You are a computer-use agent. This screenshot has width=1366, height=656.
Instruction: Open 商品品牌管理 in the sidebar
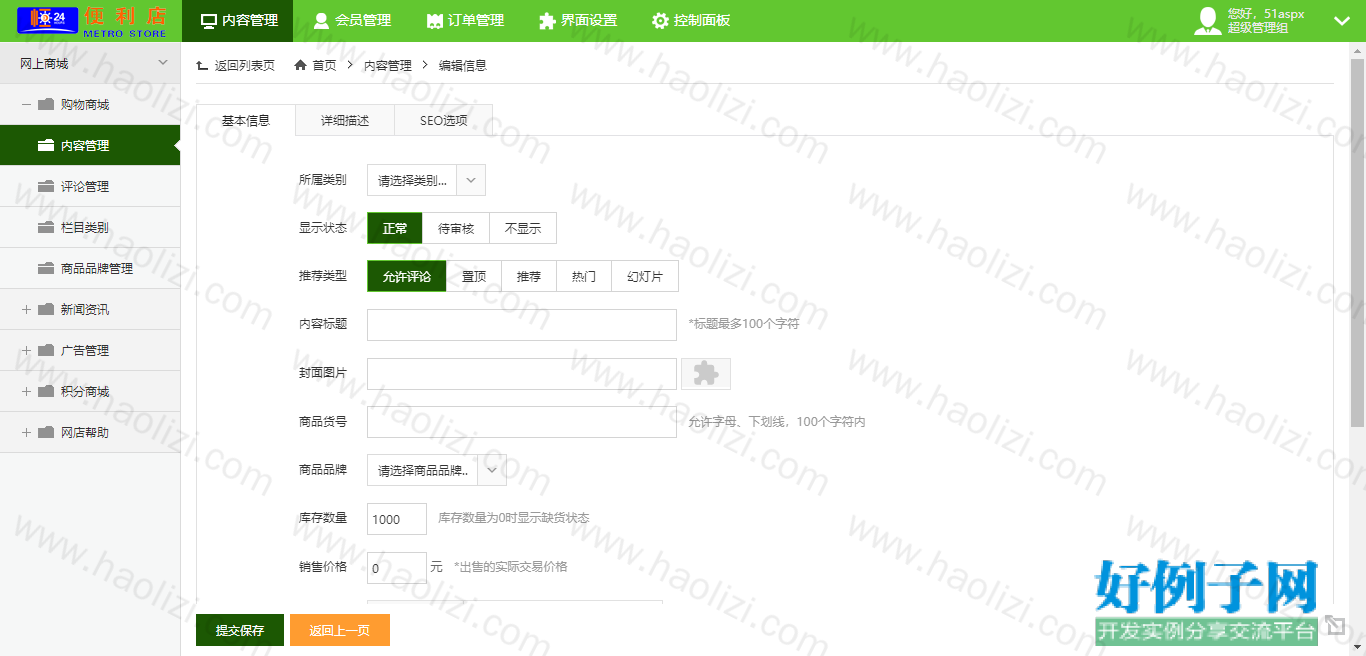[90, 268]
